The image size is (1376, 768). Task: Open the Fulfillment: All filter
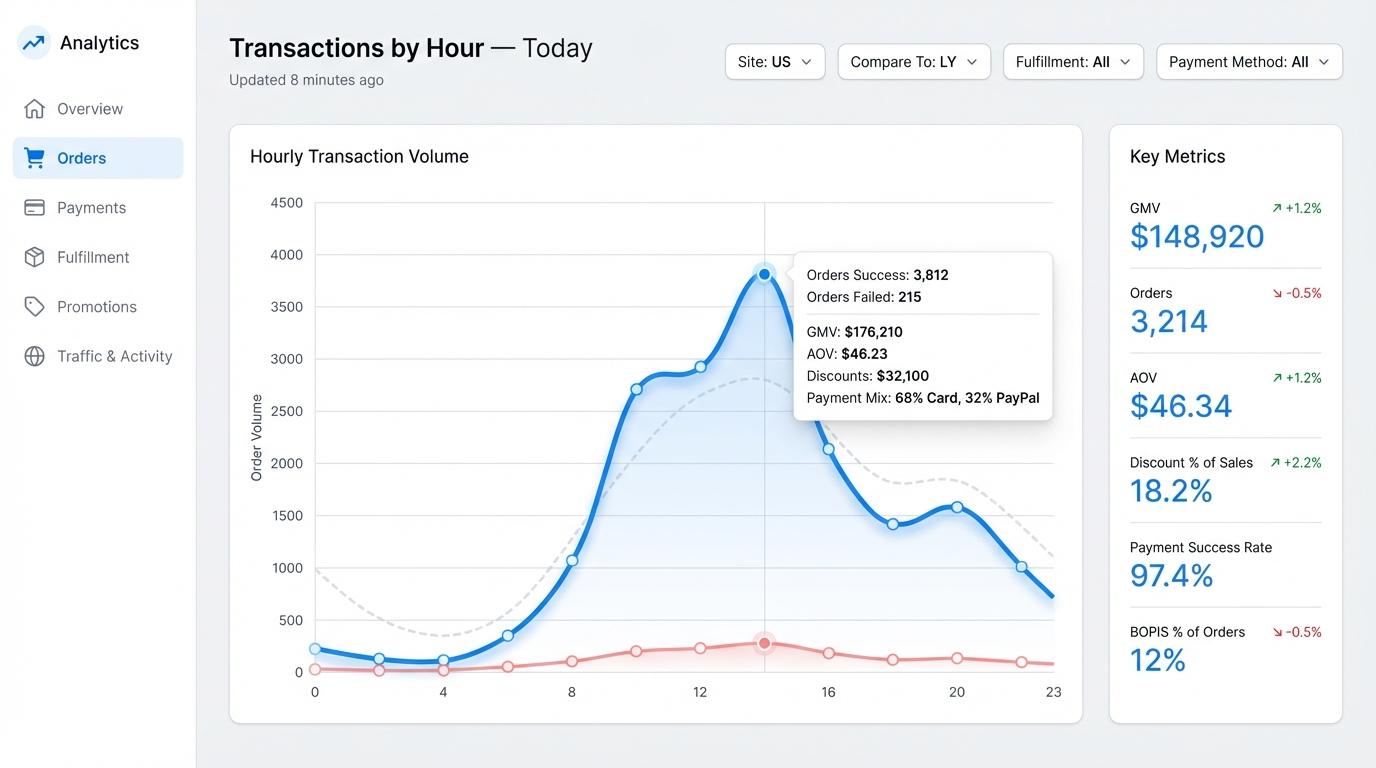1073,61
